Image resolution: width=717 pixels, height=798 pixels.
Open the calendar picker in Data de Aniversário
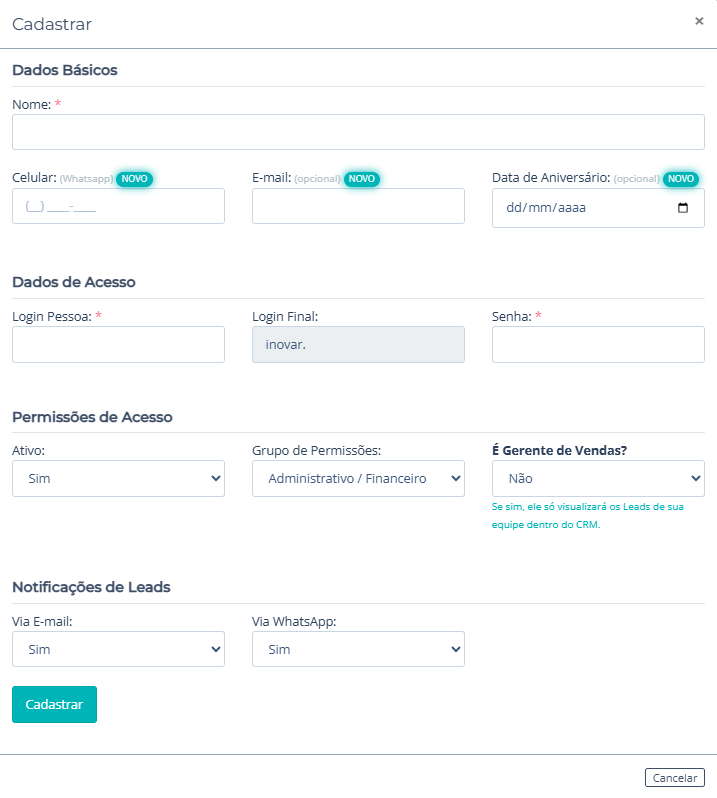coord(683,208)
